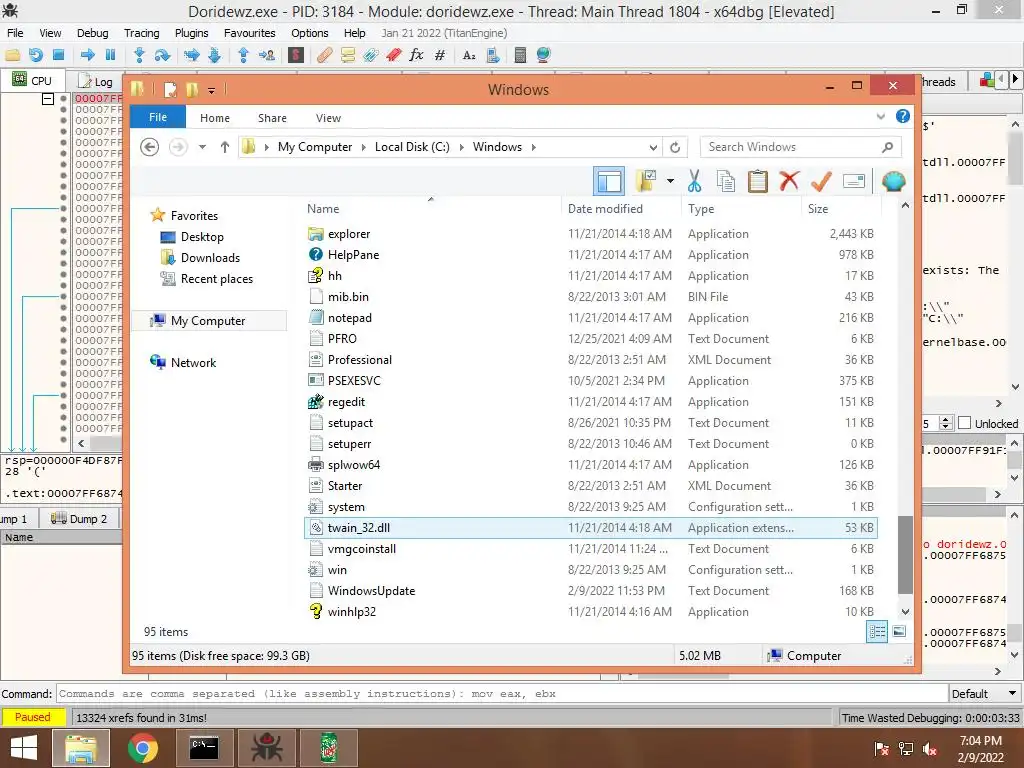
Task: Step over with the curved arrow icon
Action: [x=162, y=56]
